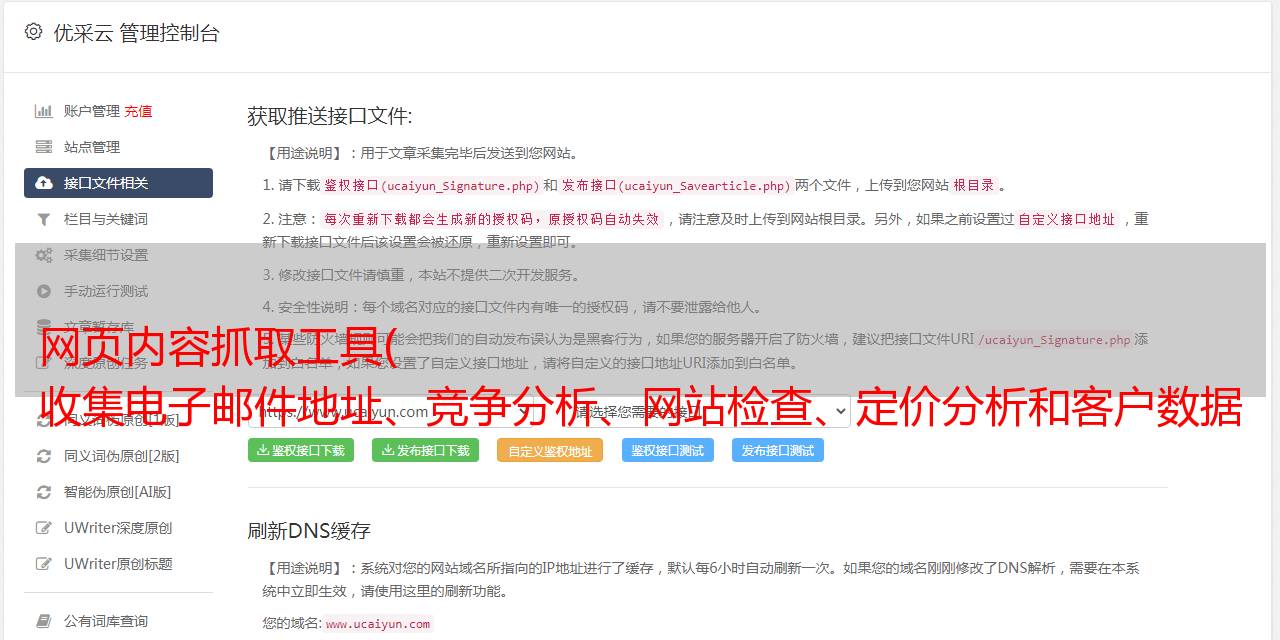Click the 发布接口(ucaiyun_Savearticle.php) code text
1280x640 pixels.
[676, 186]
